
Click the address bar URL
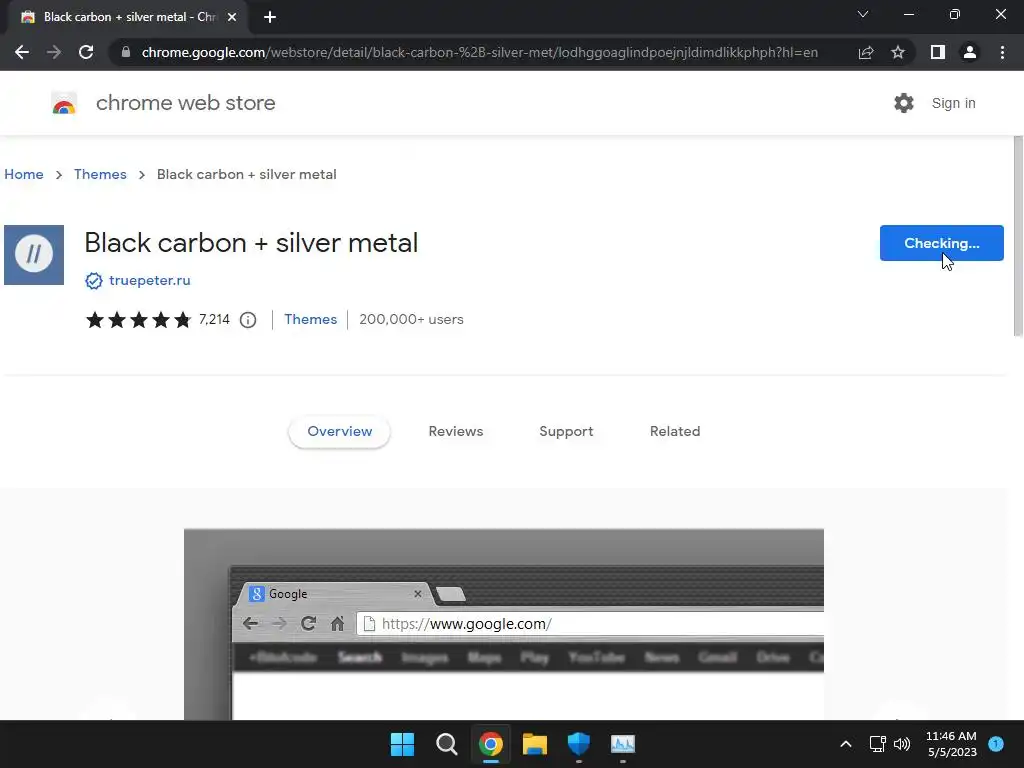(x=479, y=52)
